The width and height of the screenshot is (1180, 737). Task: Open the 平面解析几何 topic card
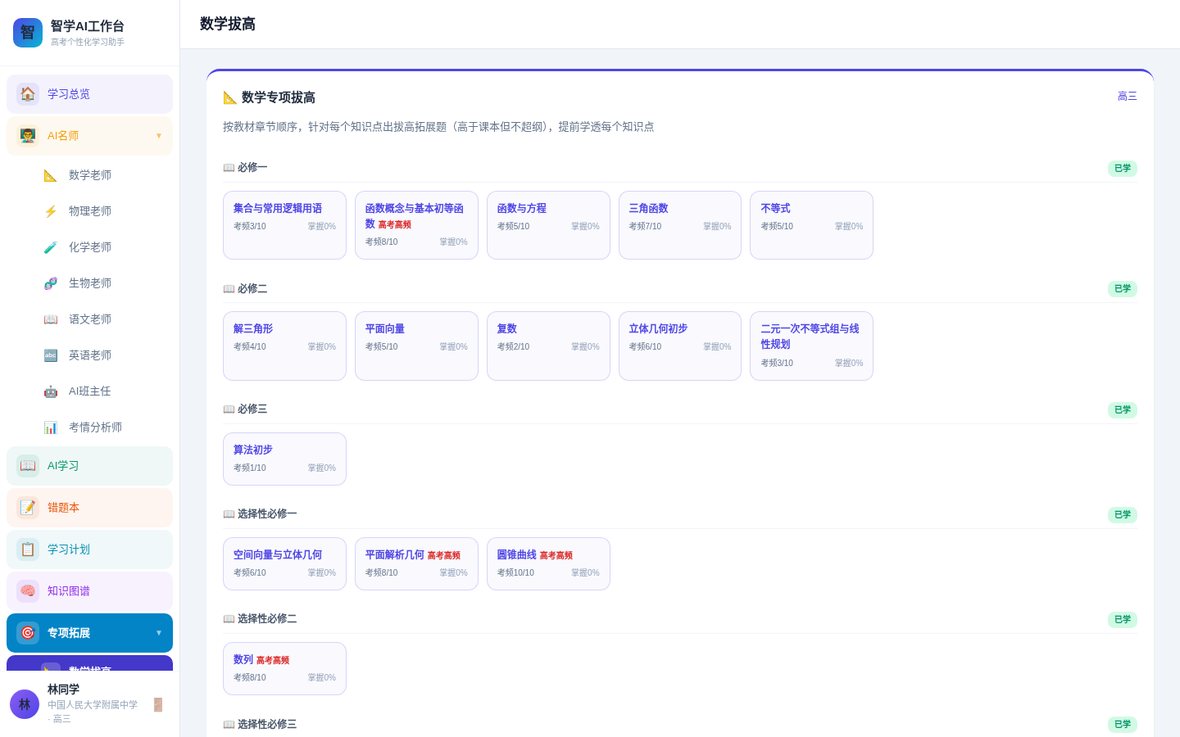pos(416,563)
